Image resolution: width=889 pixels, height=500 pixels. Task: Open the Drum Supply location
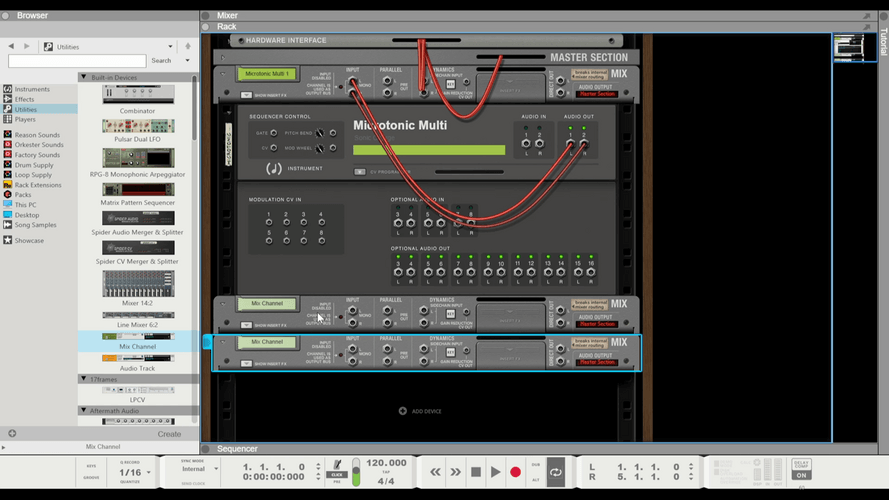click(34, 165)
